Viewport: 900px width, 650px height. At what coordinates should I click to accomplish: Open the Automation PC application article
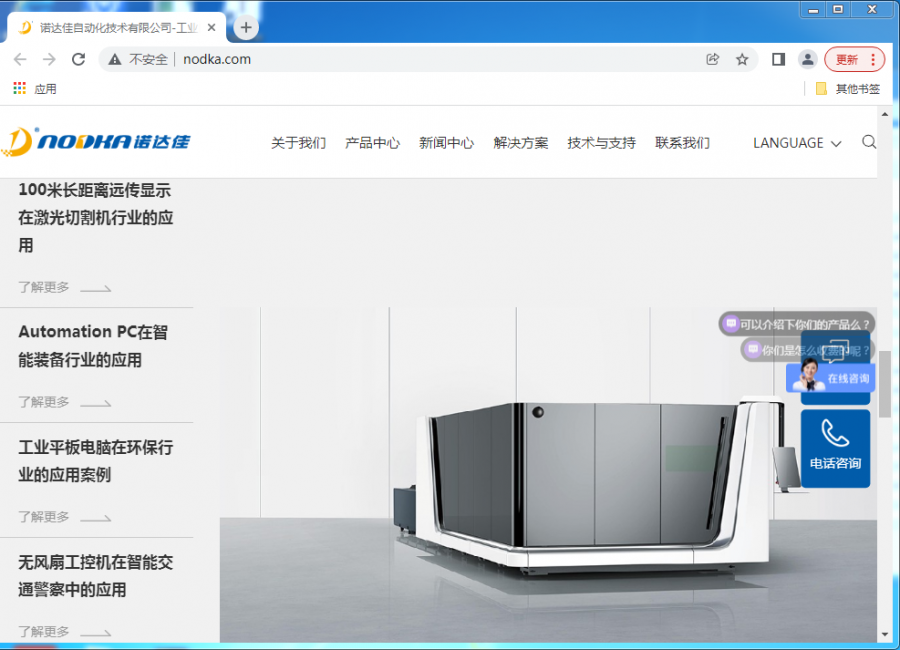pos(93,345)
